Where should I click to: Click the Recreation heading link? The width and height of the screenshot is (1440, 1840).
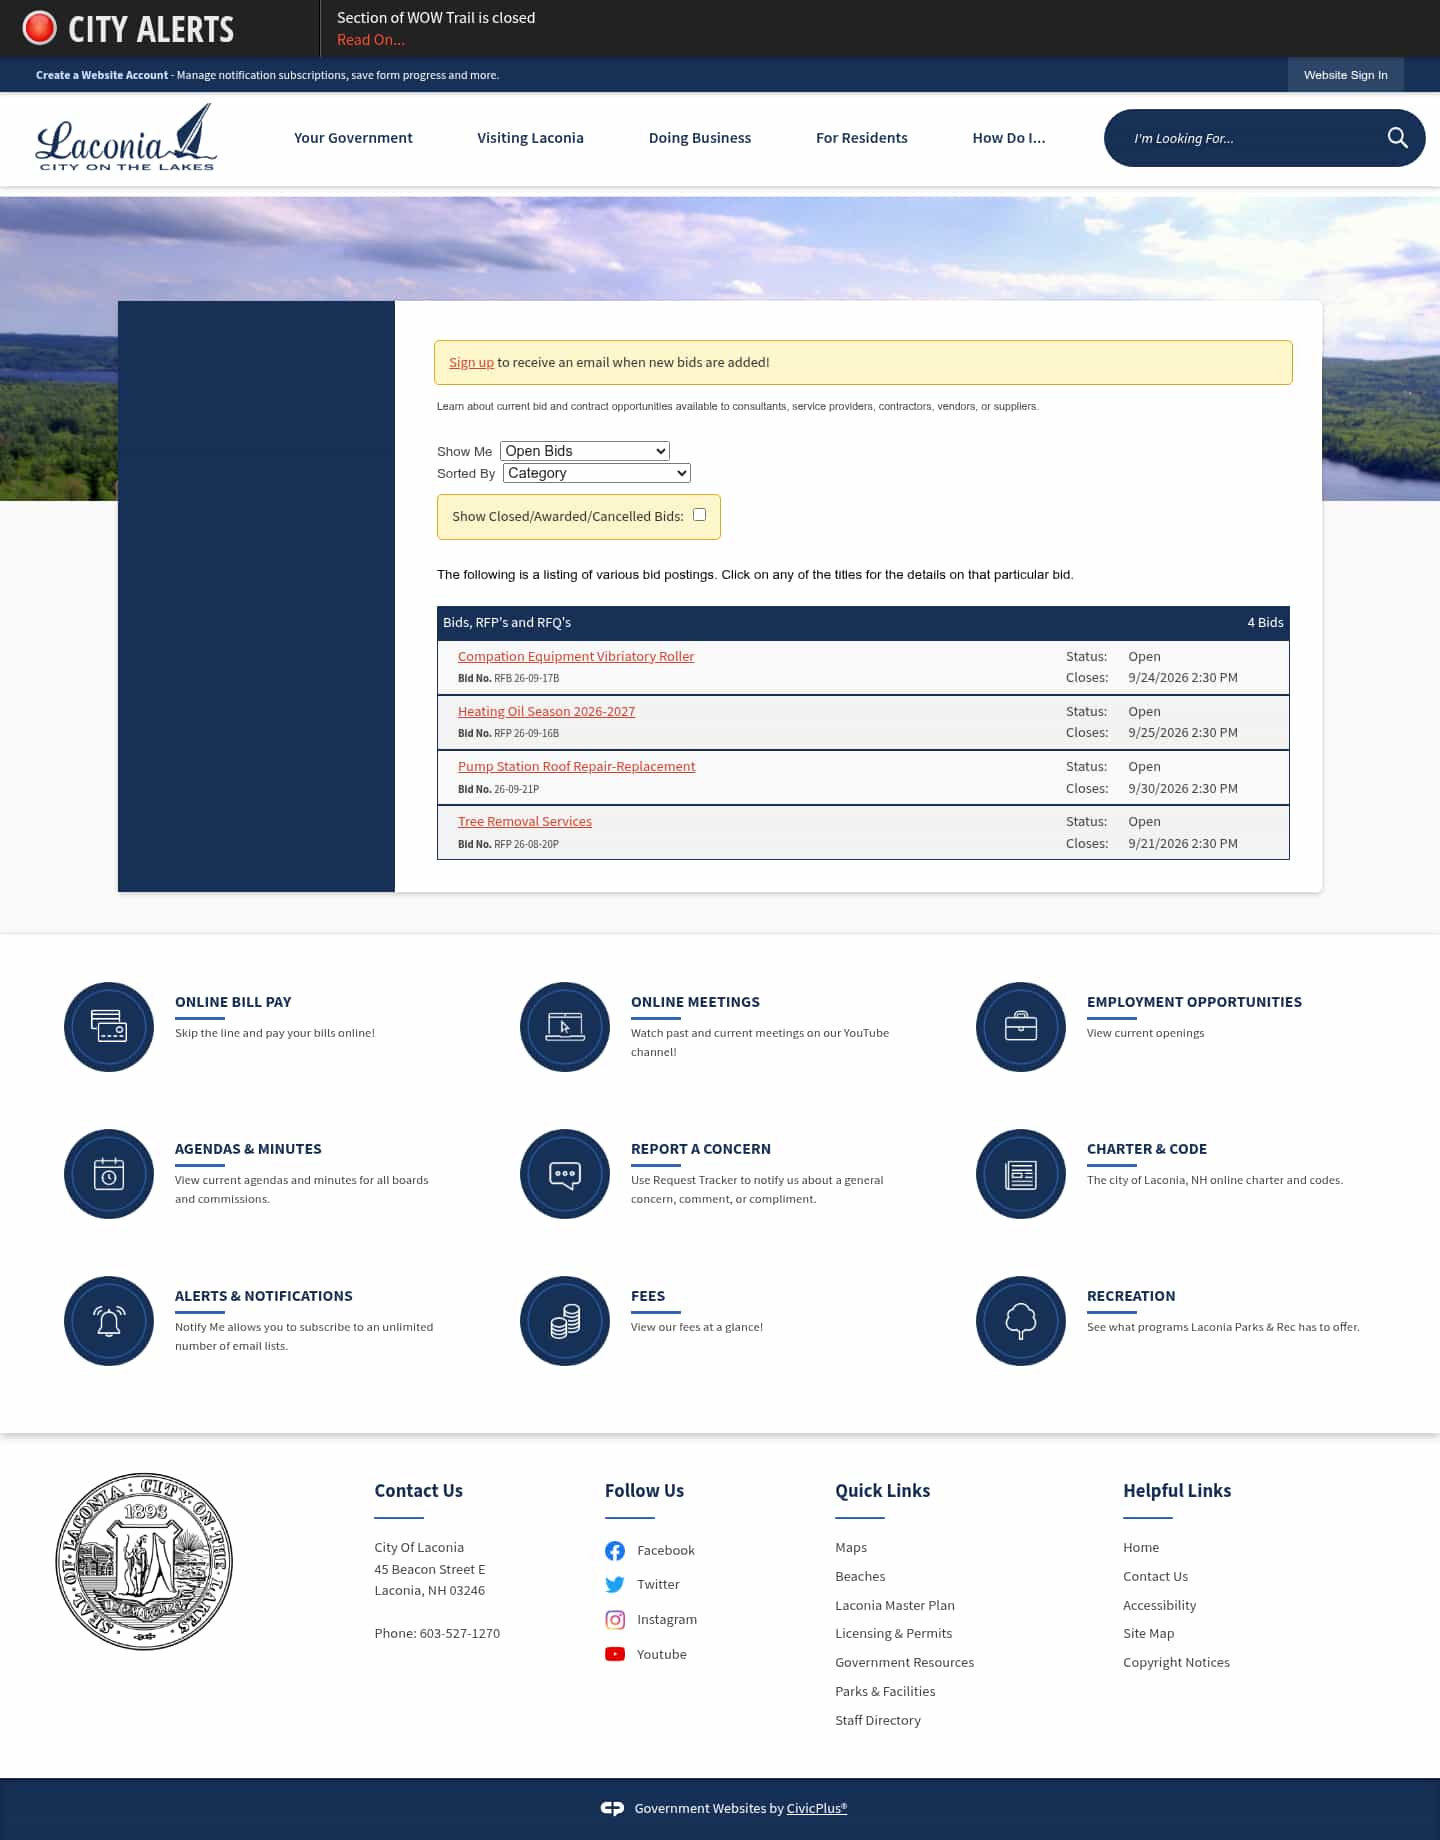(x=1131, y=1296)
